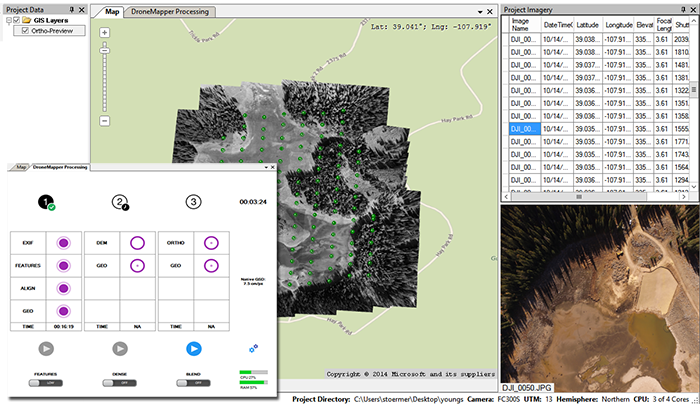Click the EXIF status indicator circle
This screenshot has height=404, width=700.
63,243
